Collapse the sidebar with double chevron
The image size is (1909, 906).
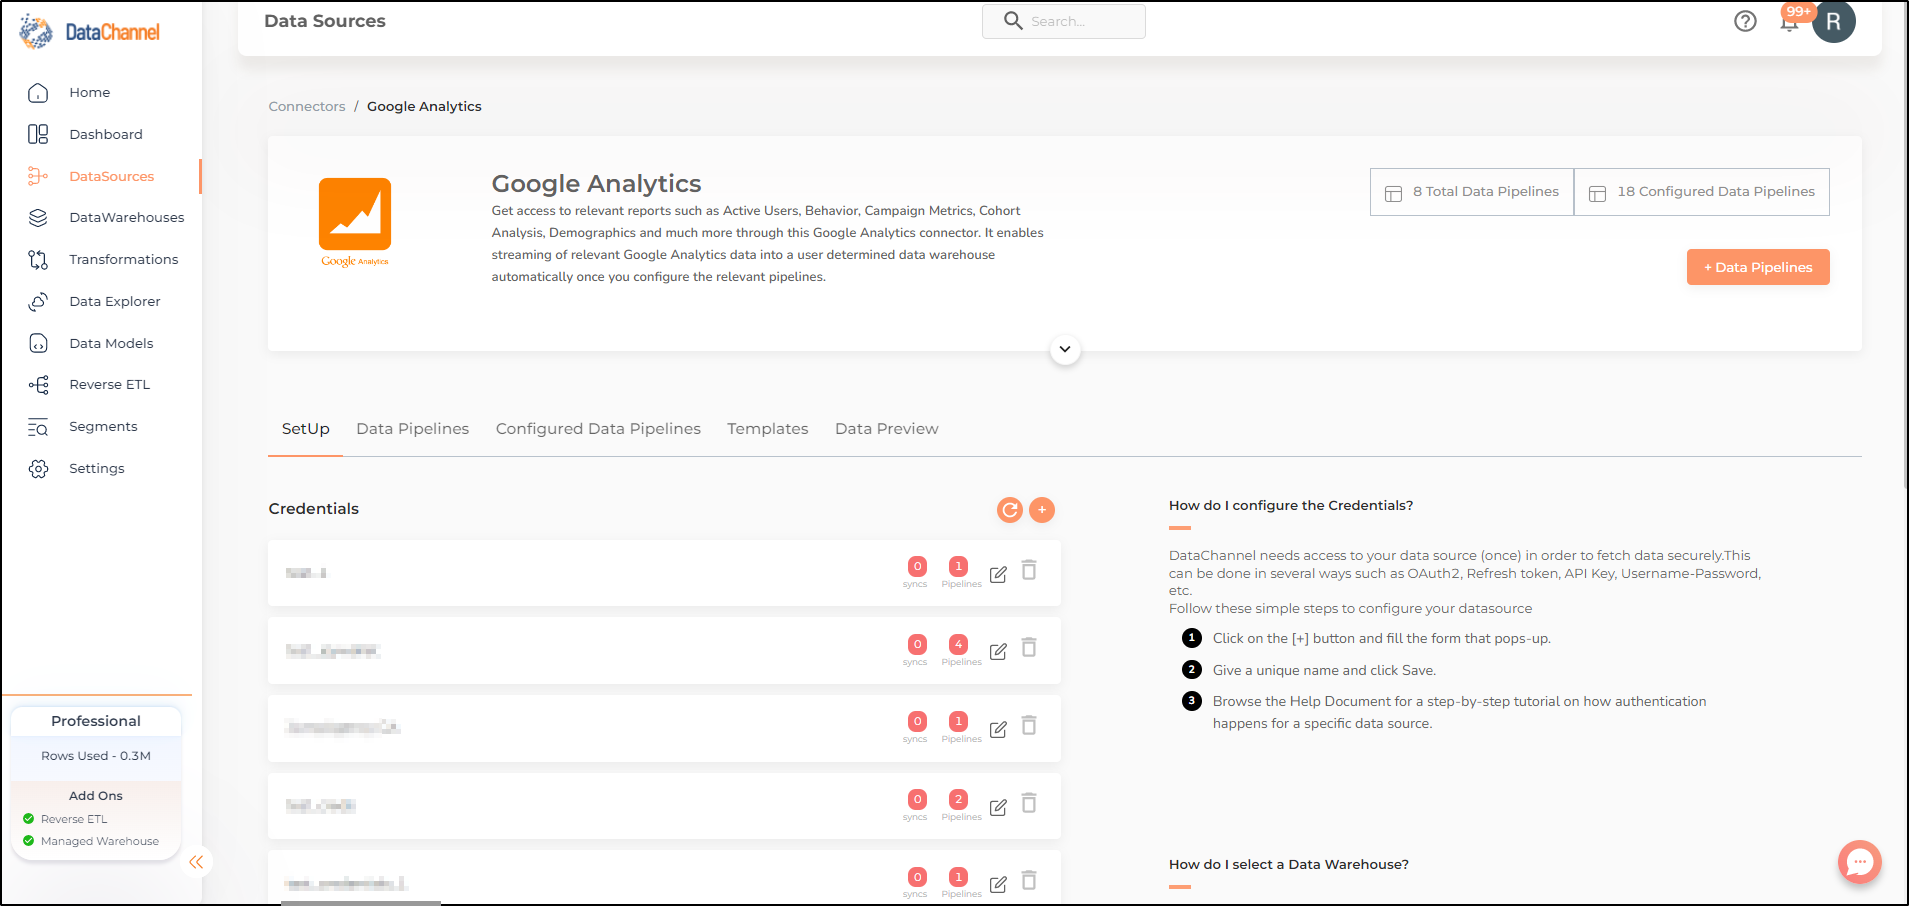[x=196, y=862]
